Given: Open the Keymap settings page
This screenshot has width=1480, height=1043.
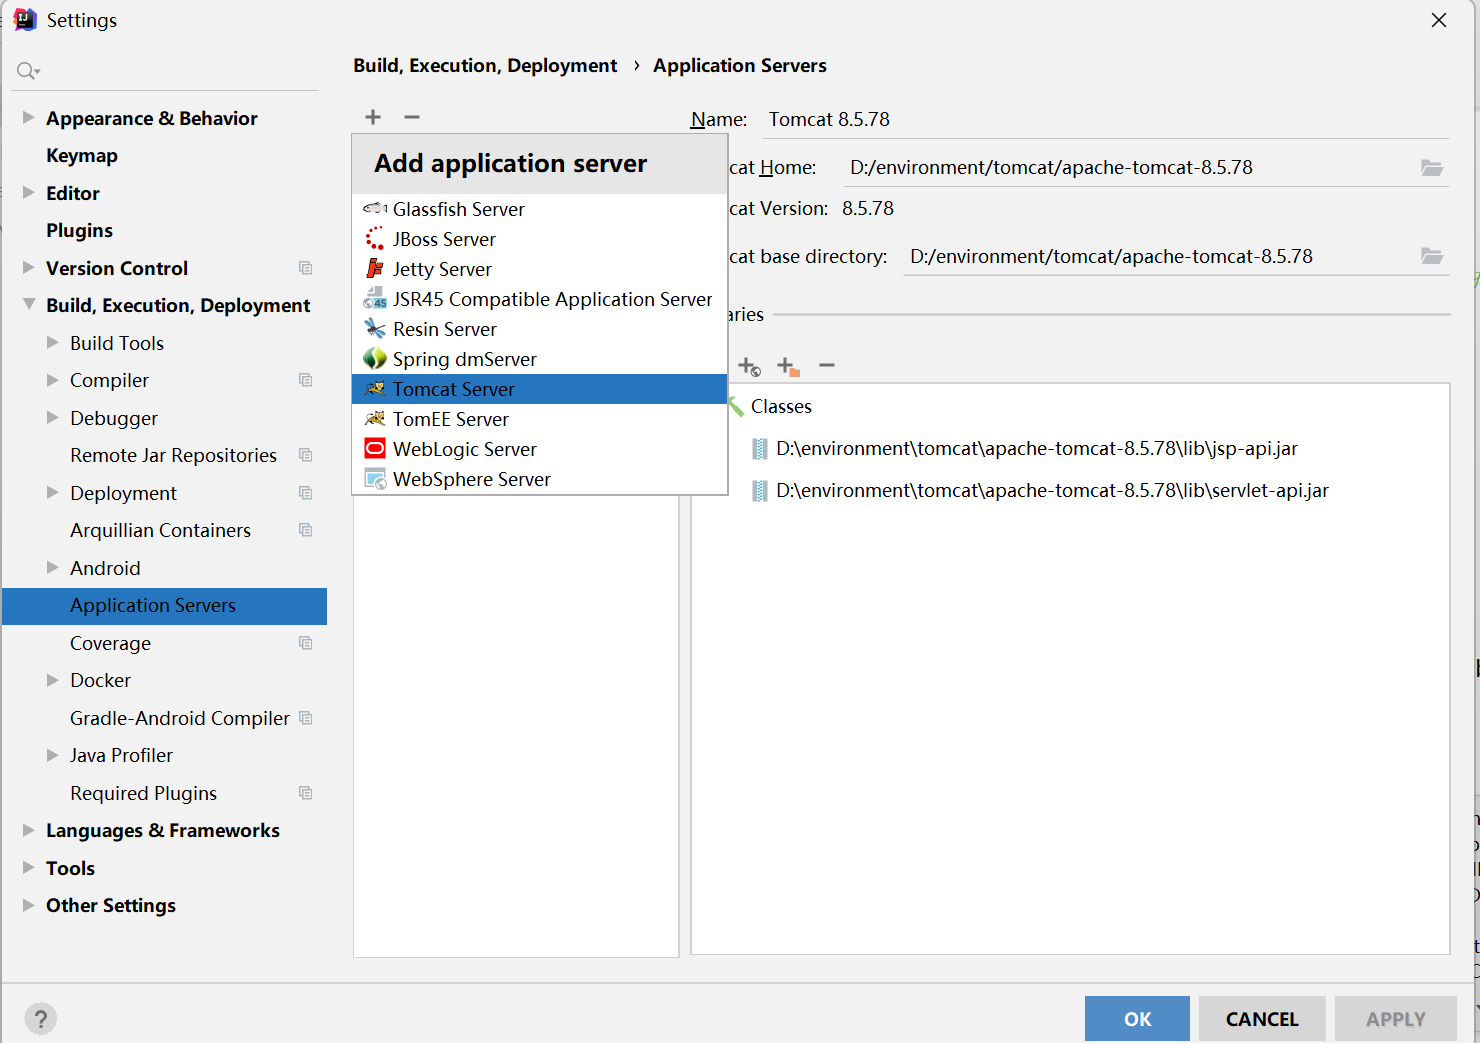Looking at the screenshot, I should point(82,155).
